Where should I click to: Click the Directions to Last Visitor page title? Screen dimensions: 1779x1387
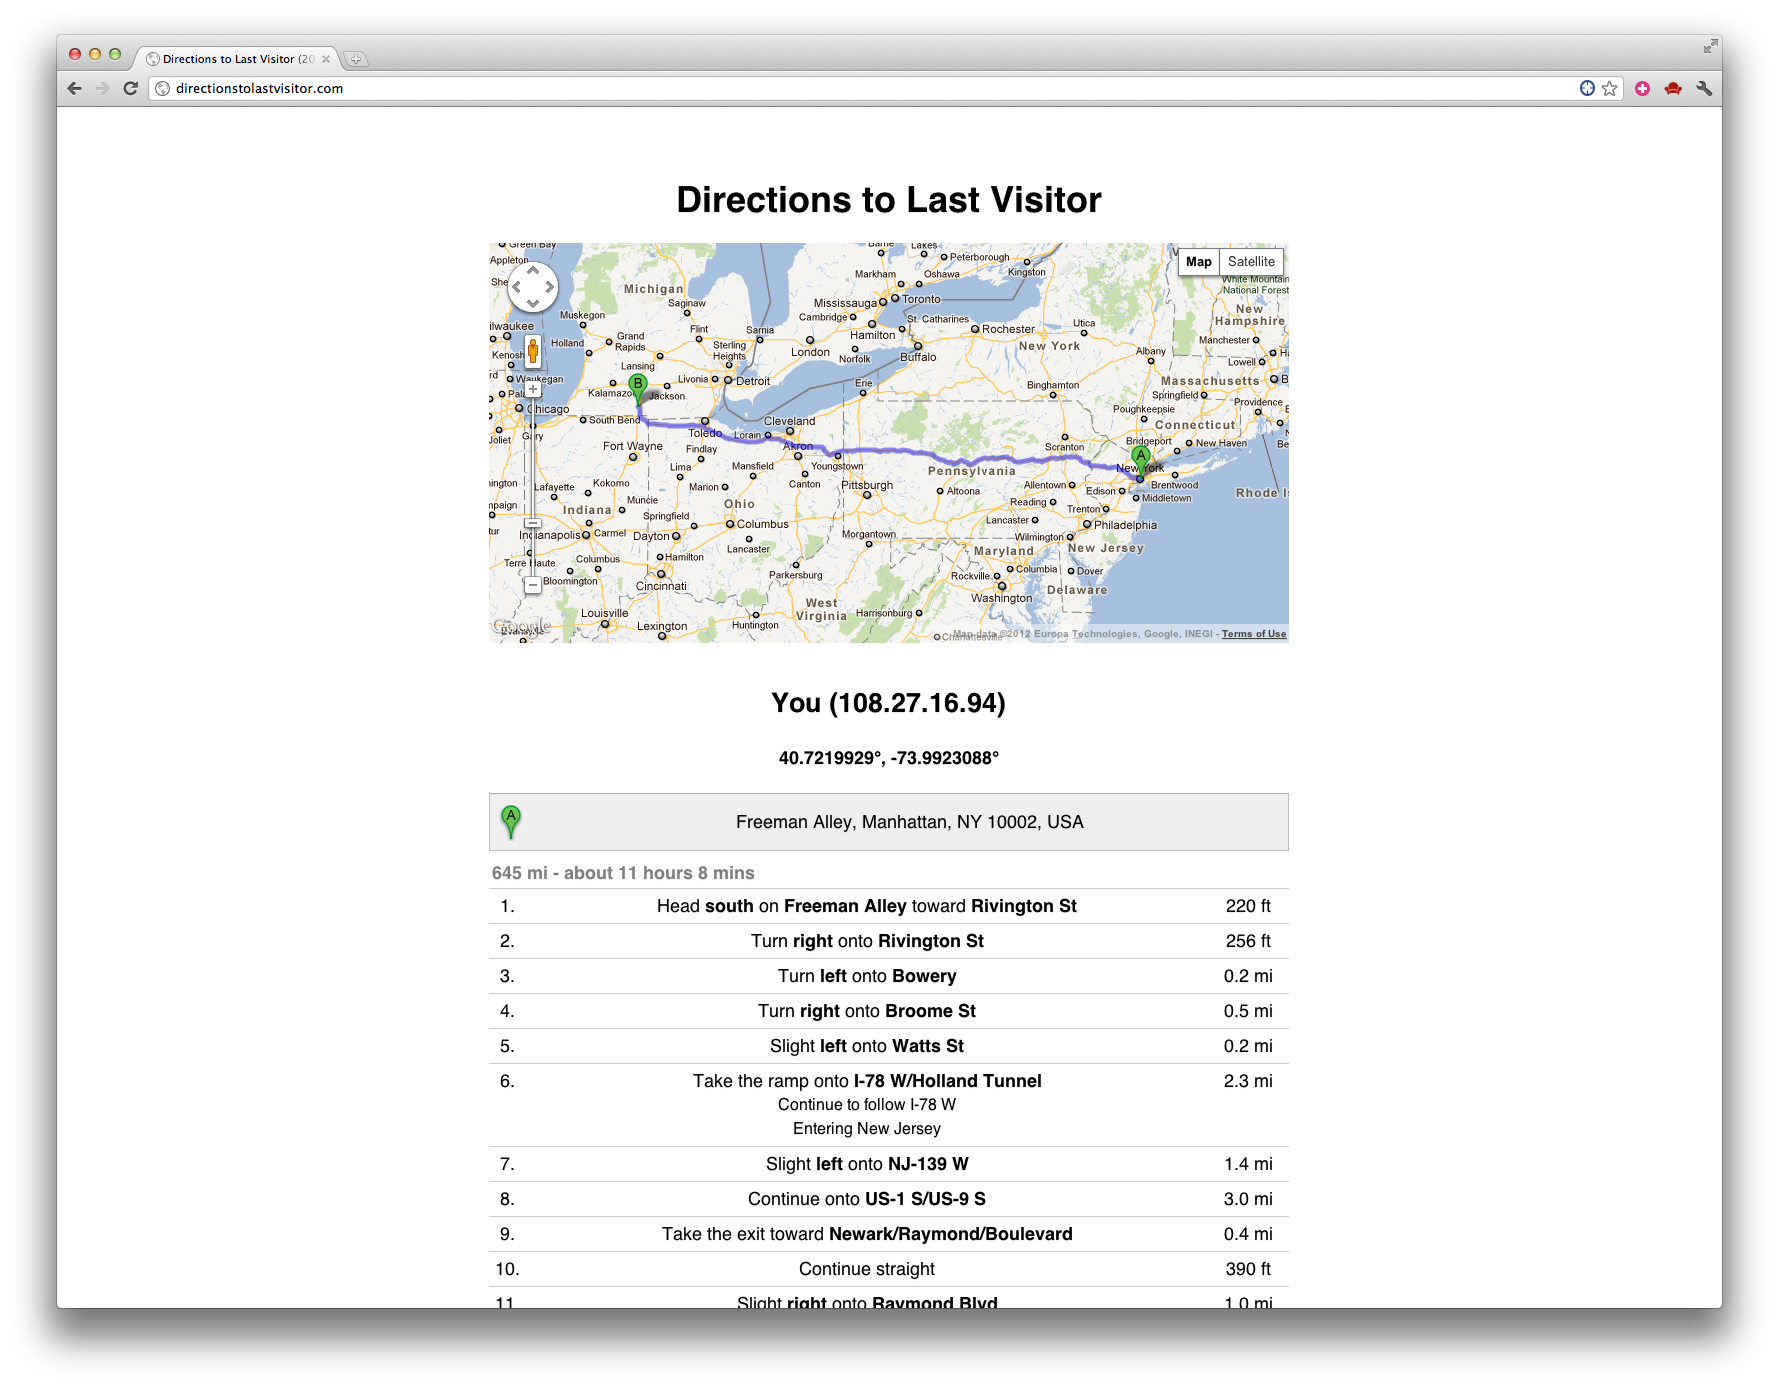tap(888, 200)
